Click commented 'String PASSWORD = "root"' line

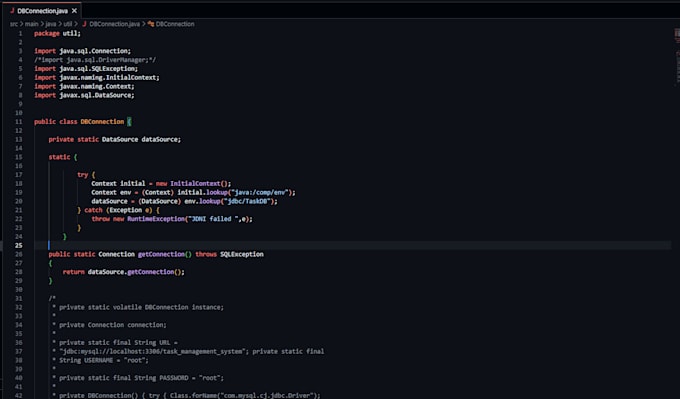click(141, 378)
